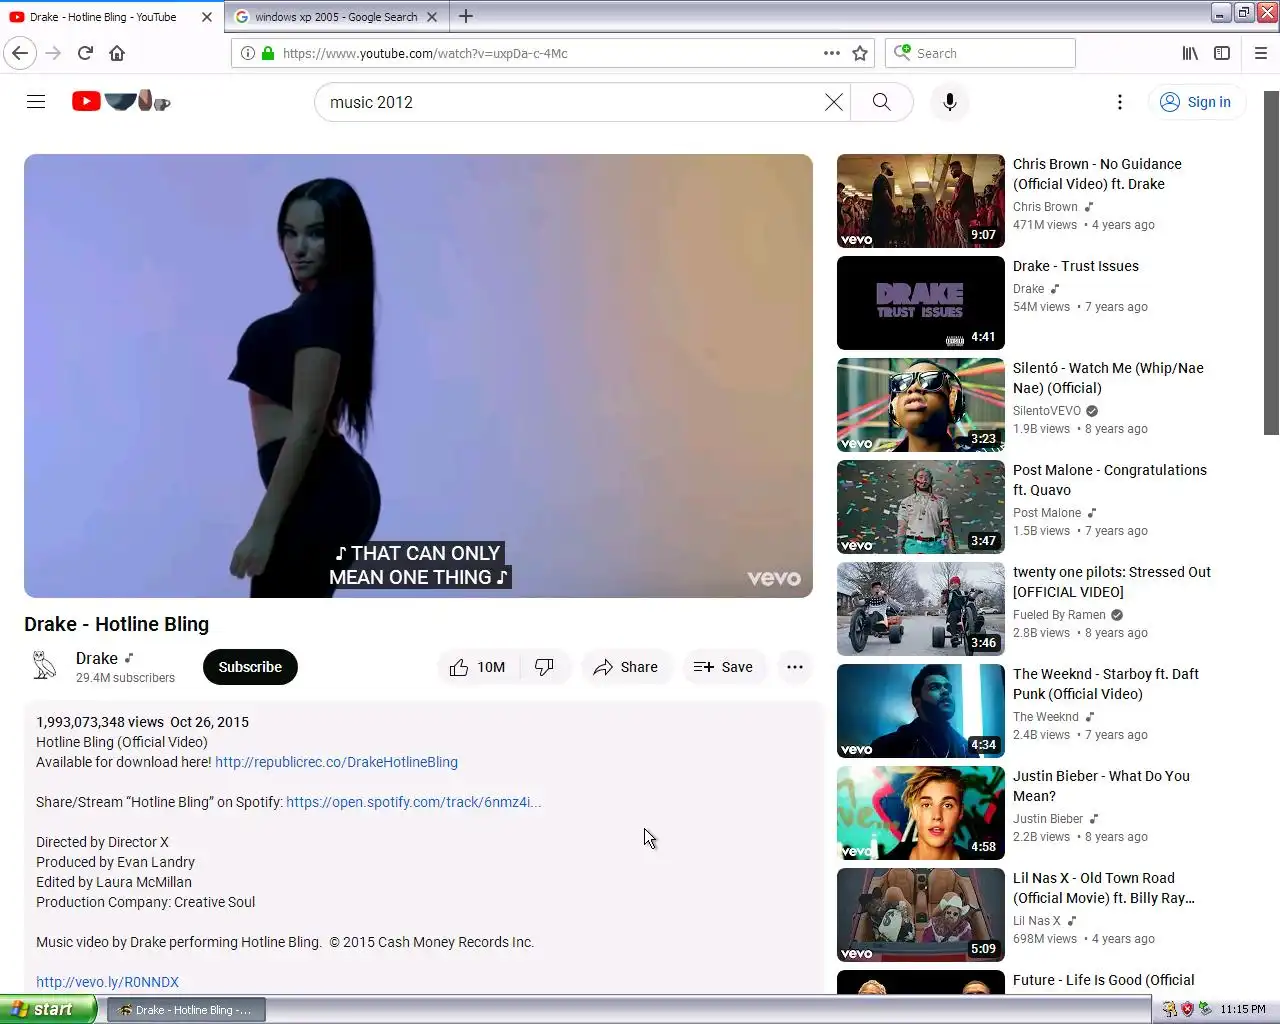Open the Firefox hamburger menu
This screenshot has width=1280, height=1024.
(x=1261, y=53)
